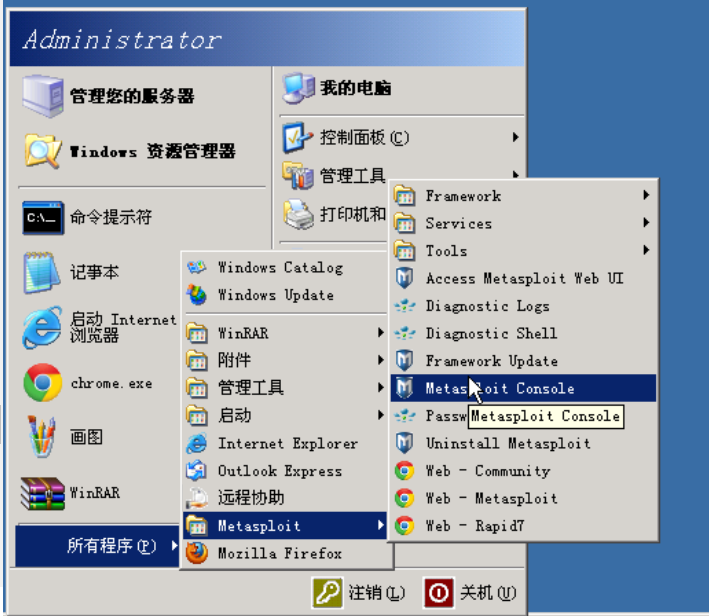Click the Internet Explorer icon in programs list
Viewport: 709px width, 616px height.
[197, 443]
